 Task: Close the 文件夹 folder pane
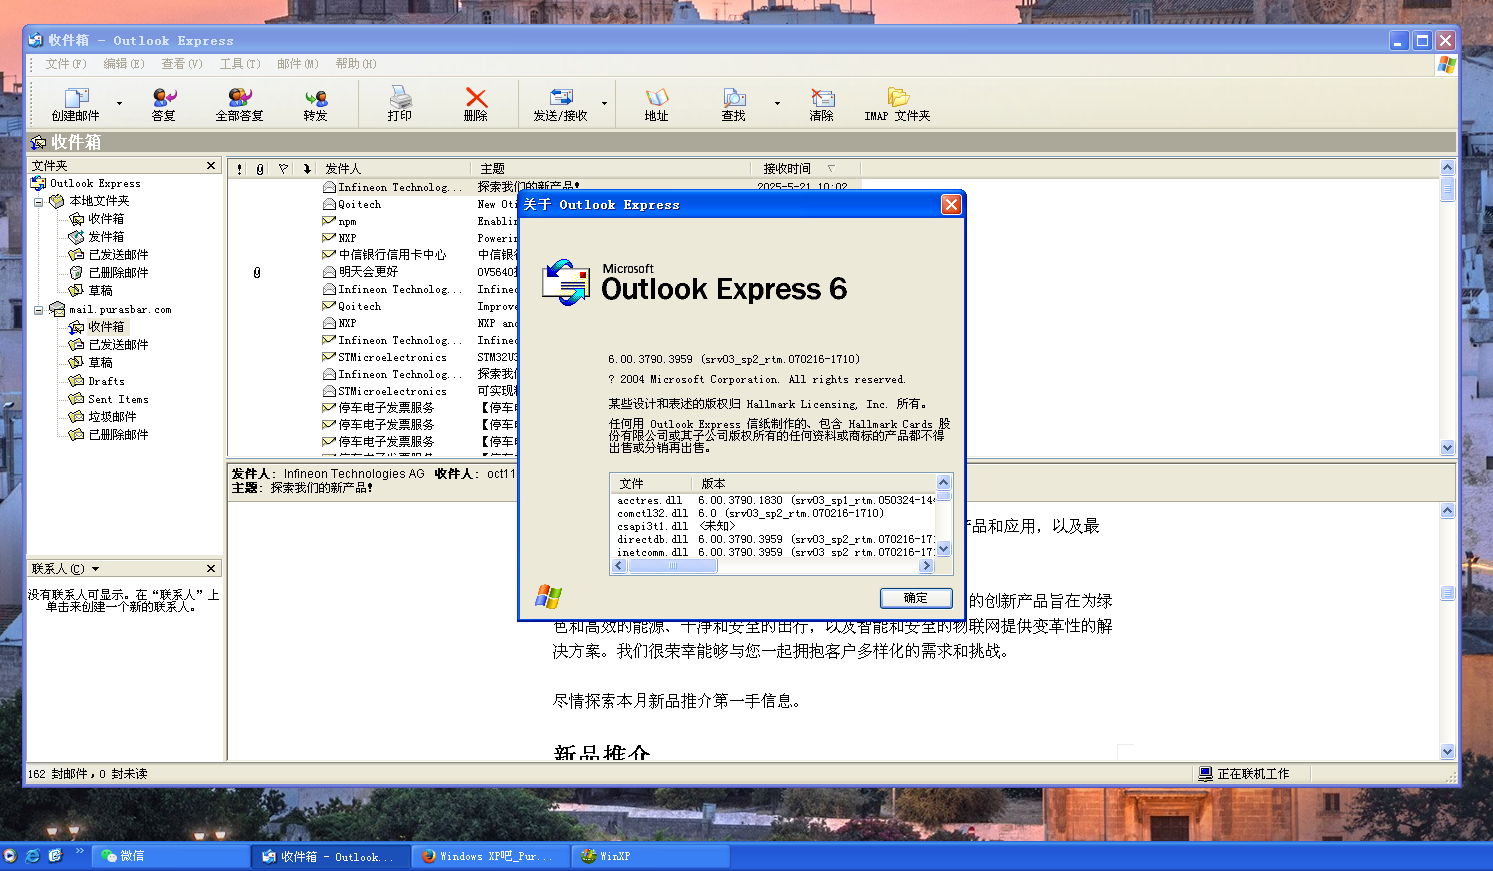click(211, 165)
